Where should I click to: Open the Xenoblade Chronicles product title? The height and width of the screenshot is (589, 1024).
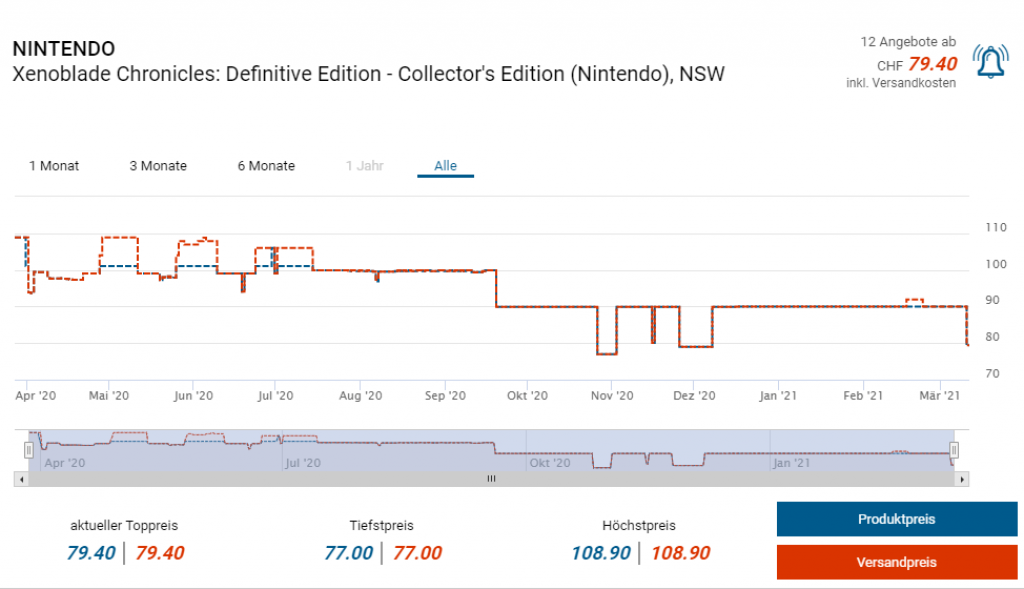tap(368, 75)
